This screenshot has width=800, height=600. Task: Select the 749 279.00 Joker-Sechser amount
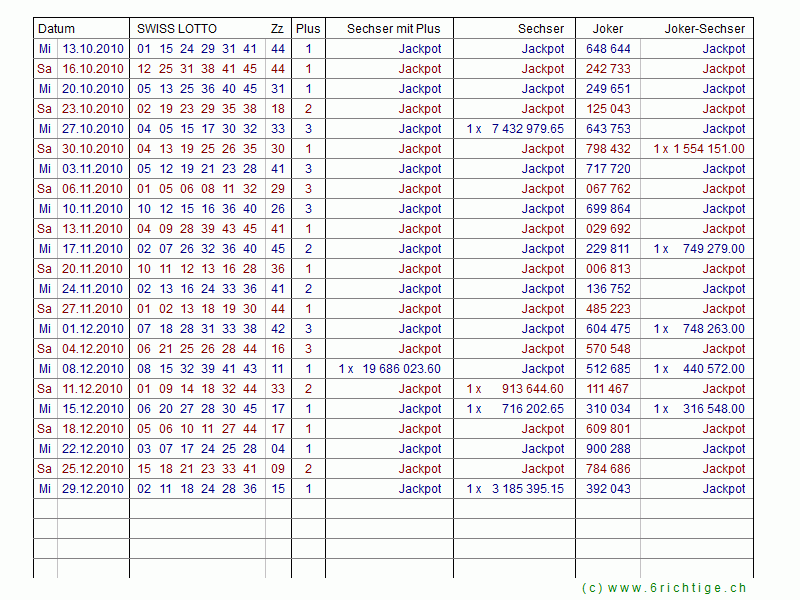coord(714,249)
